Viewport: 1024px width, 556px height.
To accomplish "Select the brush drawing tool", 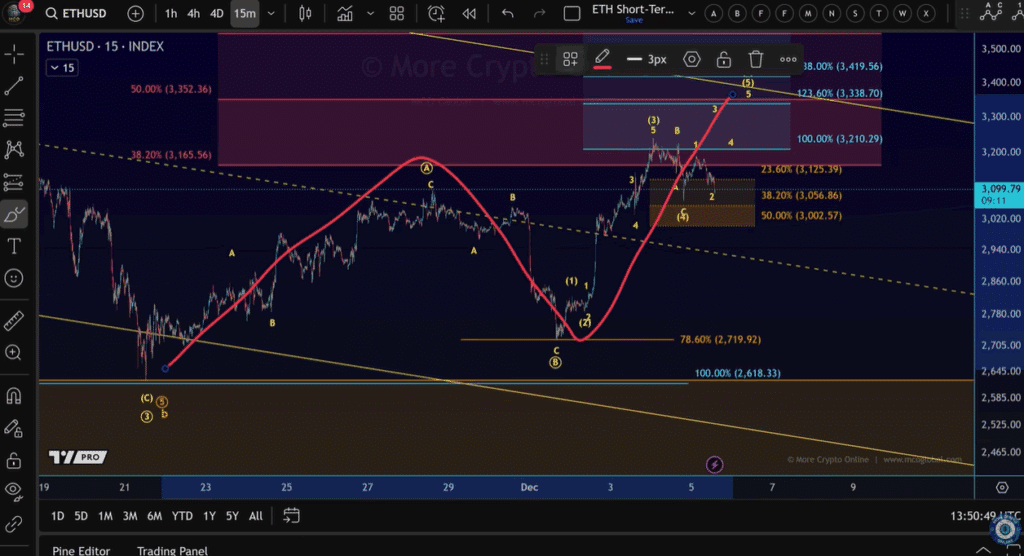I will tap(14, 214).
